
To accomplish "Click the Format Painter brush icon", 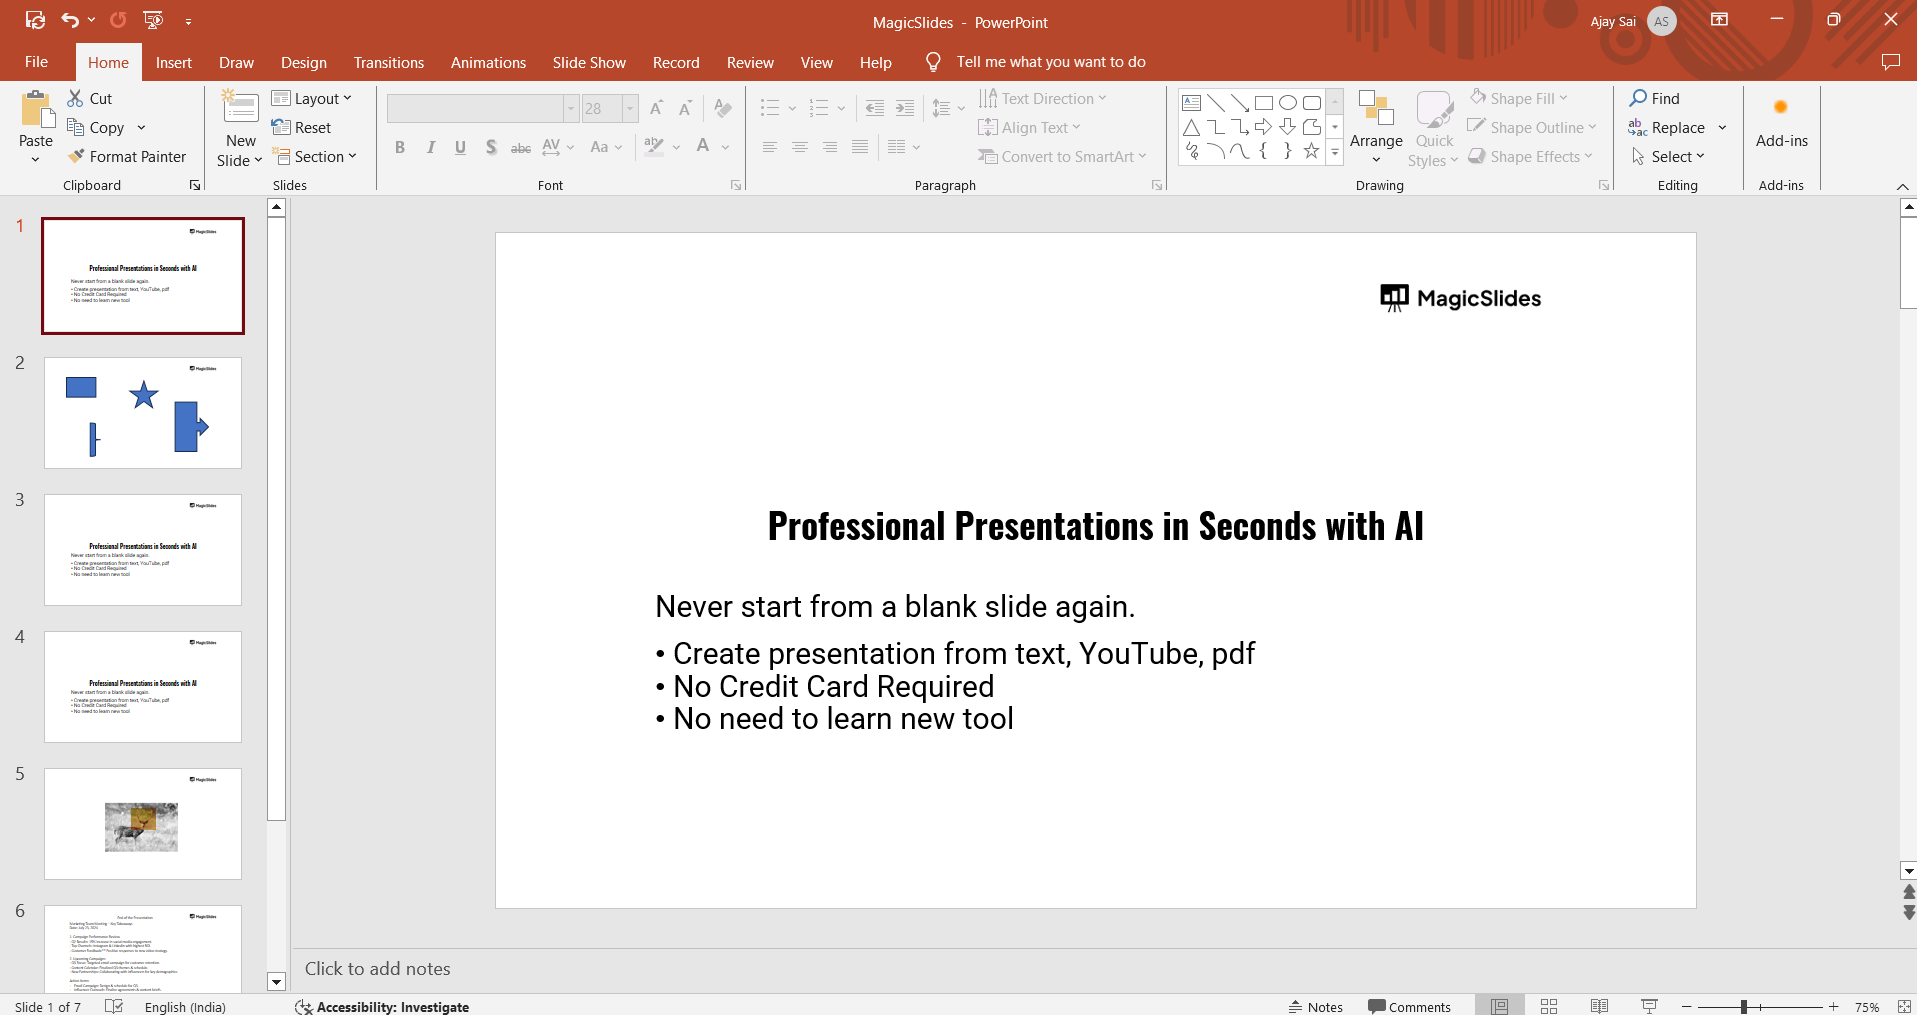I will pos(76,157).
